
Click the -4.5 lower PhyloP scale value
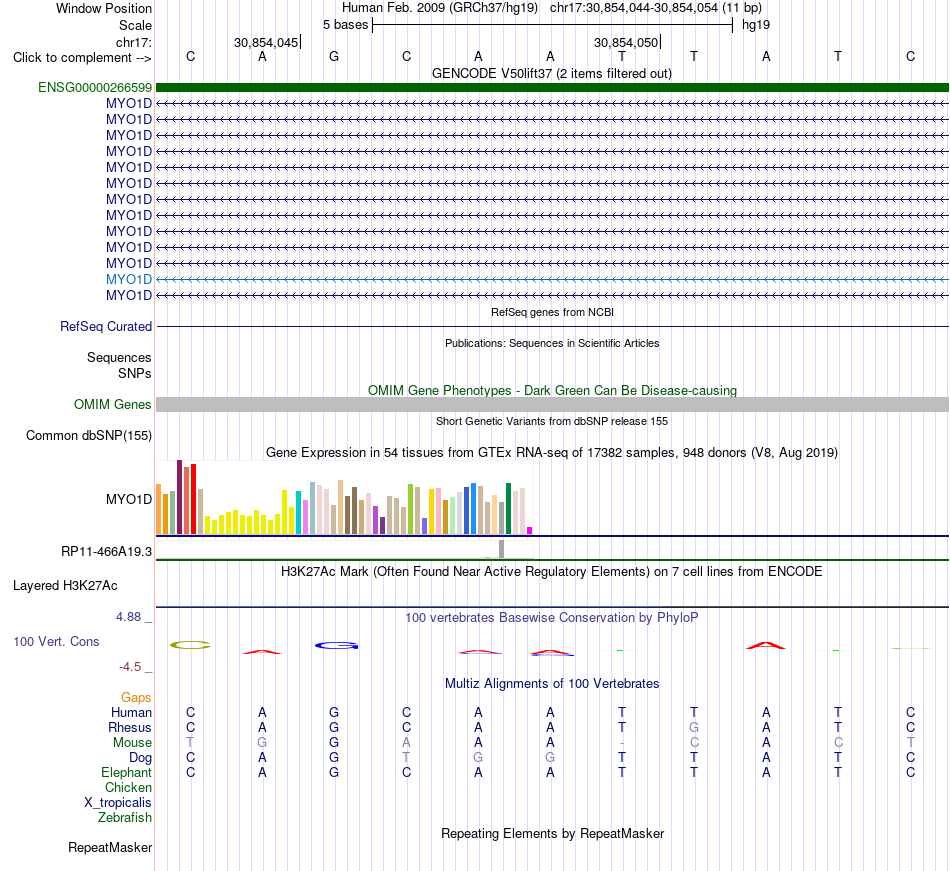click(x=130, y=667)
